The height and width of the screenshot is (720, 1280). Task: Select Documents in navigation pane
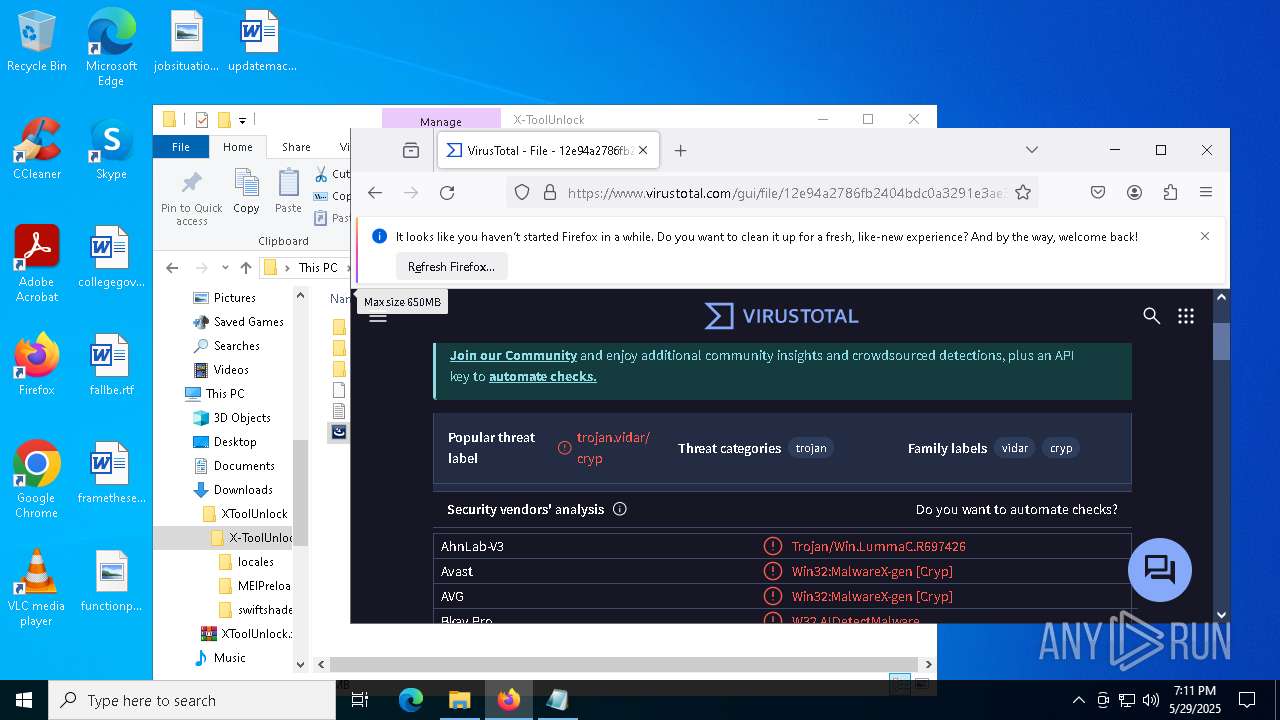[x=244, y=466]
